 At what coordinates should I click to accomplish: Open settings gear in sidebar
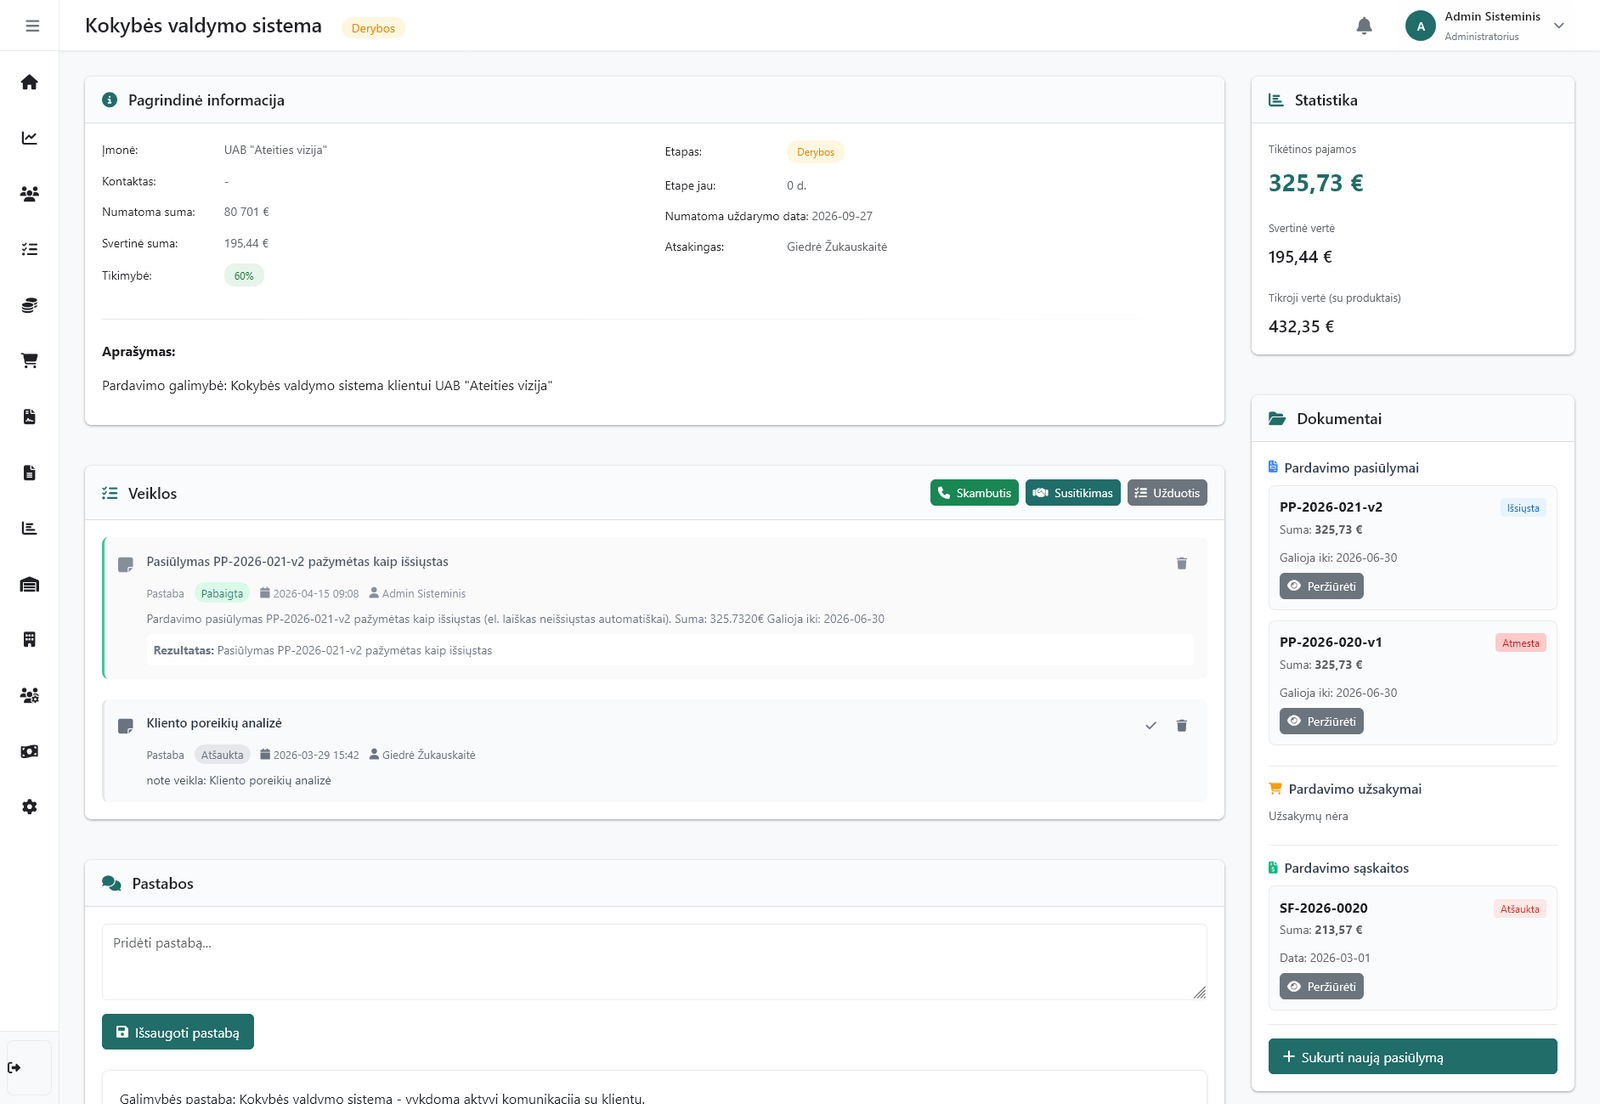[x=30, y=807]
